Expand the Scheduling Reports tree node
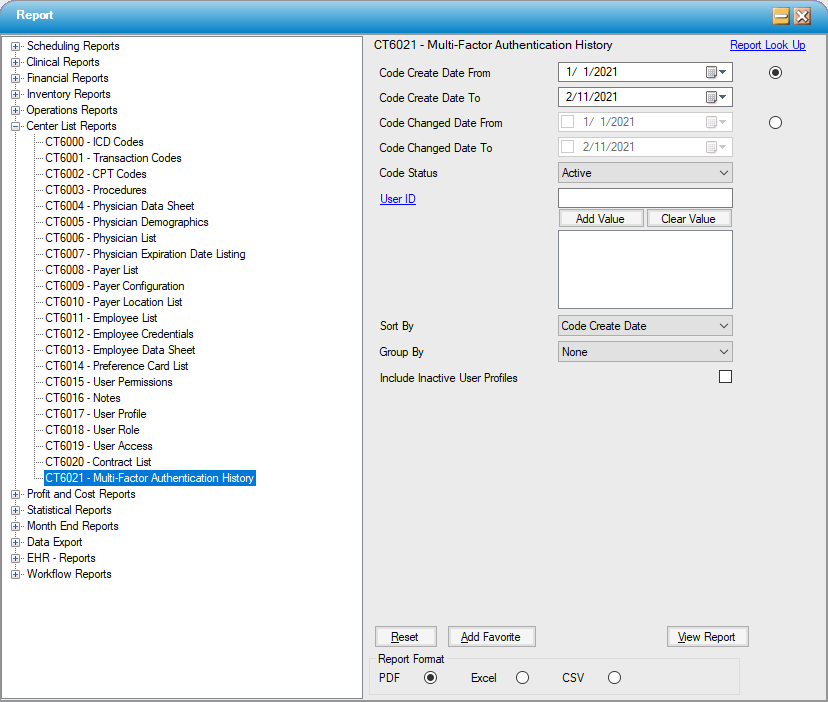 16,46
